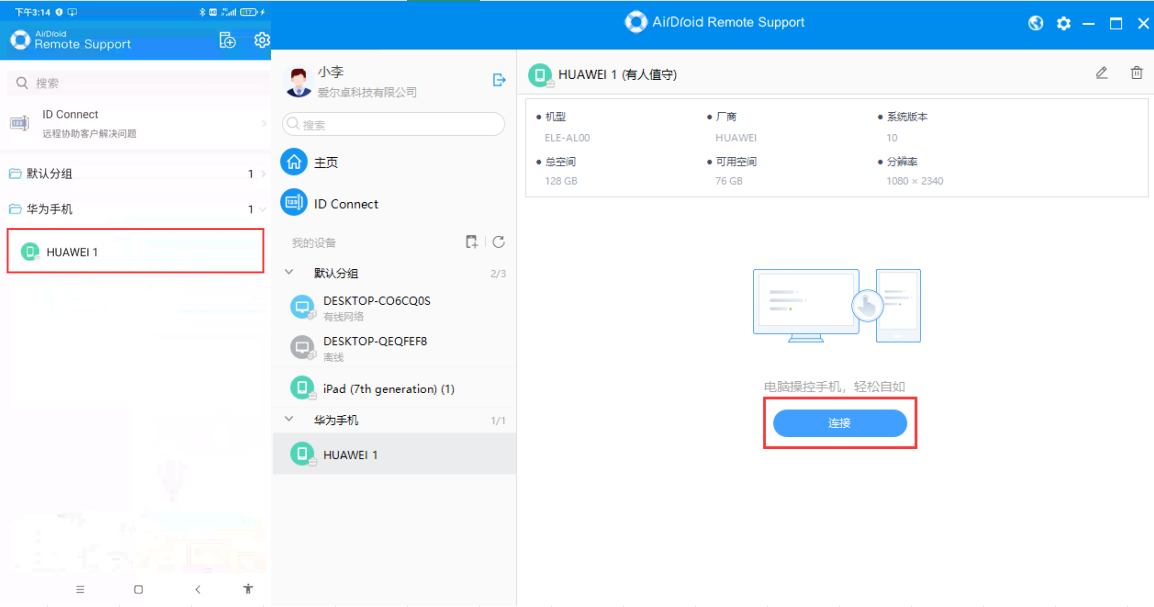Tap the phone recent-apps menu button

click(80, 589)
